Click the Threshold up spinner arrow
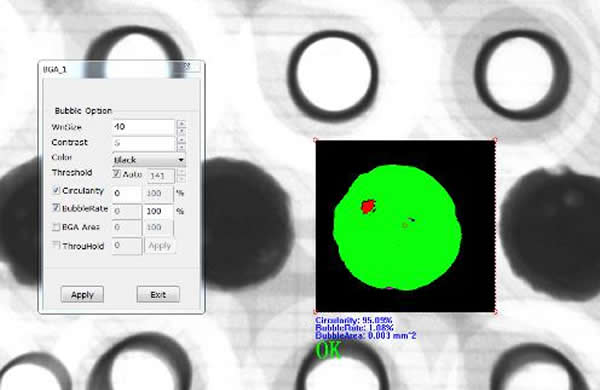Screen dimensions: 600x390 pos(182,172)
